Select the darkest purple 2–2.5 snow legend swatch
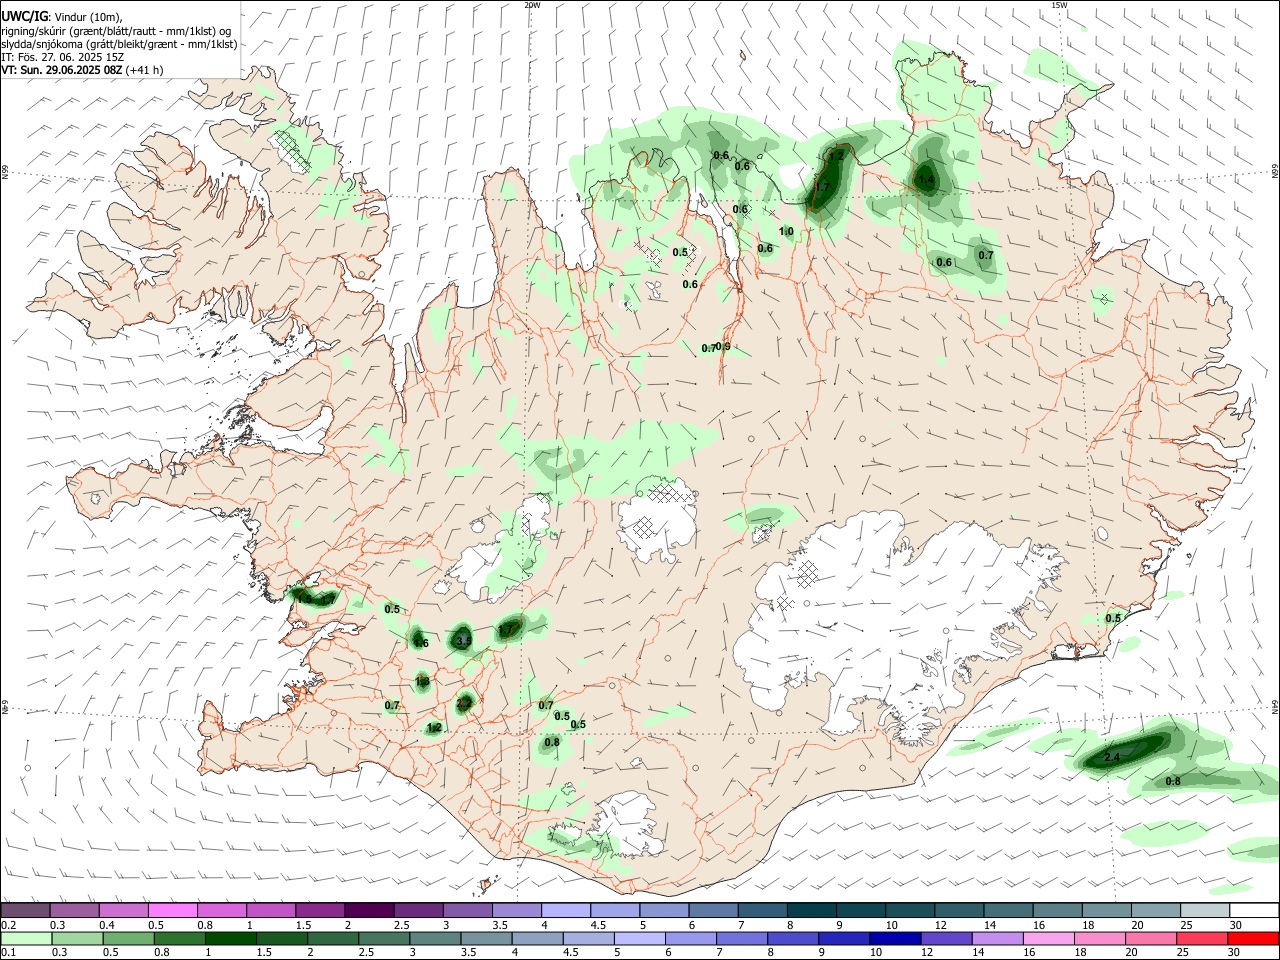Screen dimensions: 1280x960 [x=369, y=910]
